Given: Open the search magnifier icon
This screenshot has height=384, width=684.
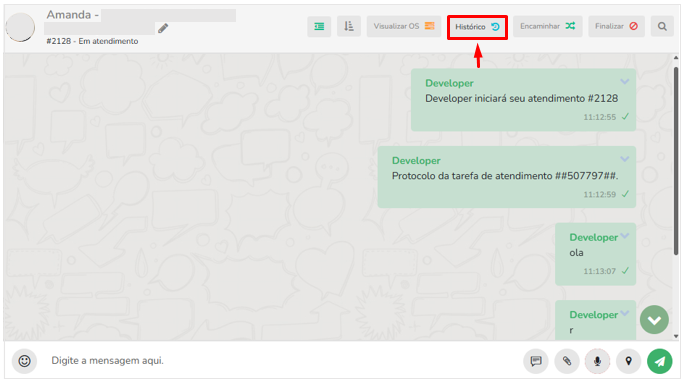Looking at the screenshot, I should click(x=662, y=27).
